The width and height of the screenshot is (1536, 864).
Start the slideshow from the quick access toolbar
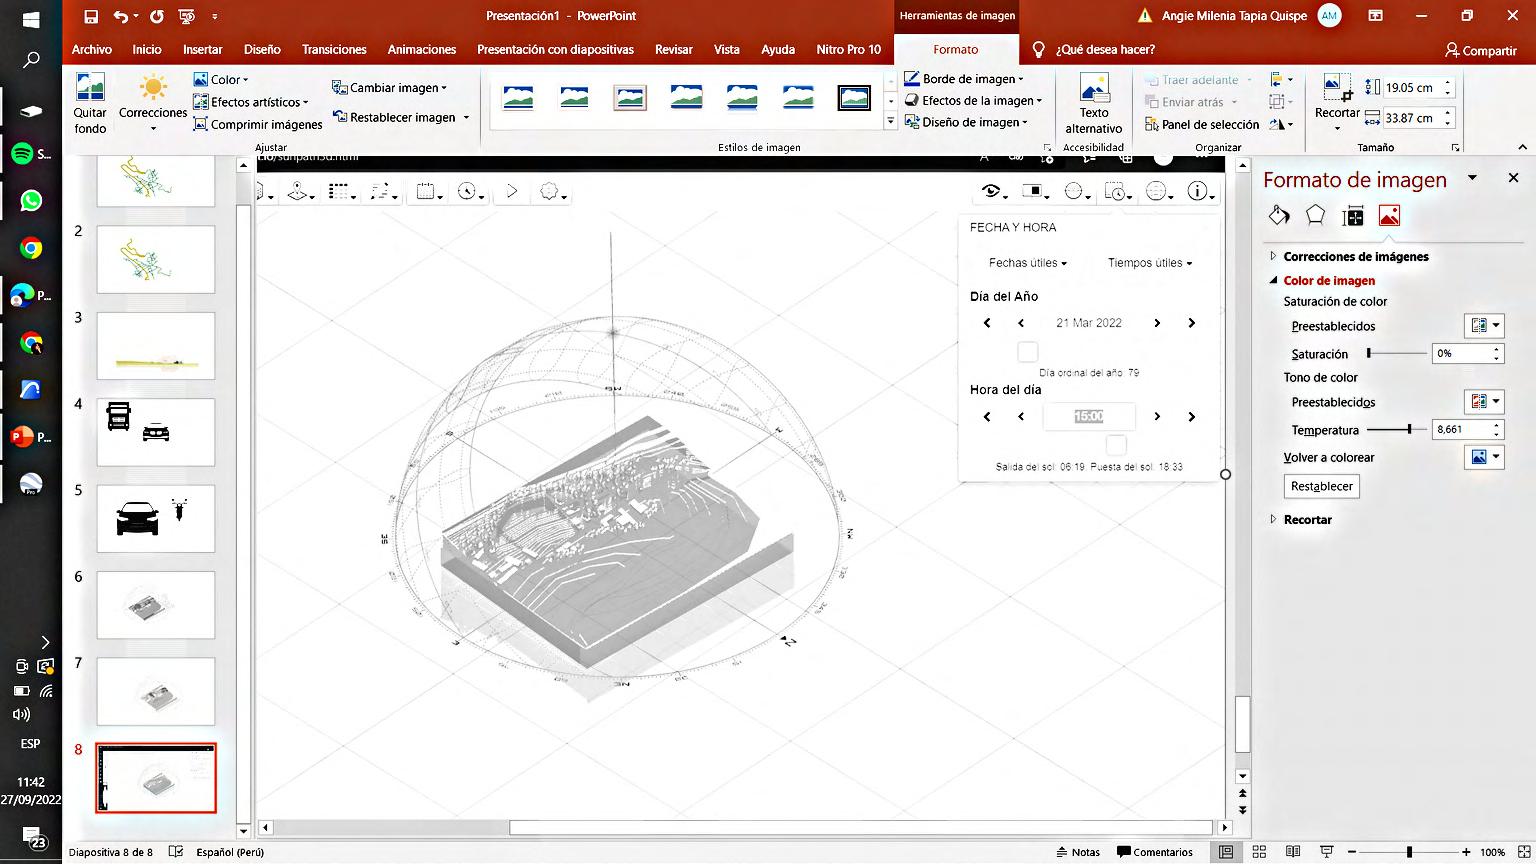pyautogui.click(x=186, y=16)
